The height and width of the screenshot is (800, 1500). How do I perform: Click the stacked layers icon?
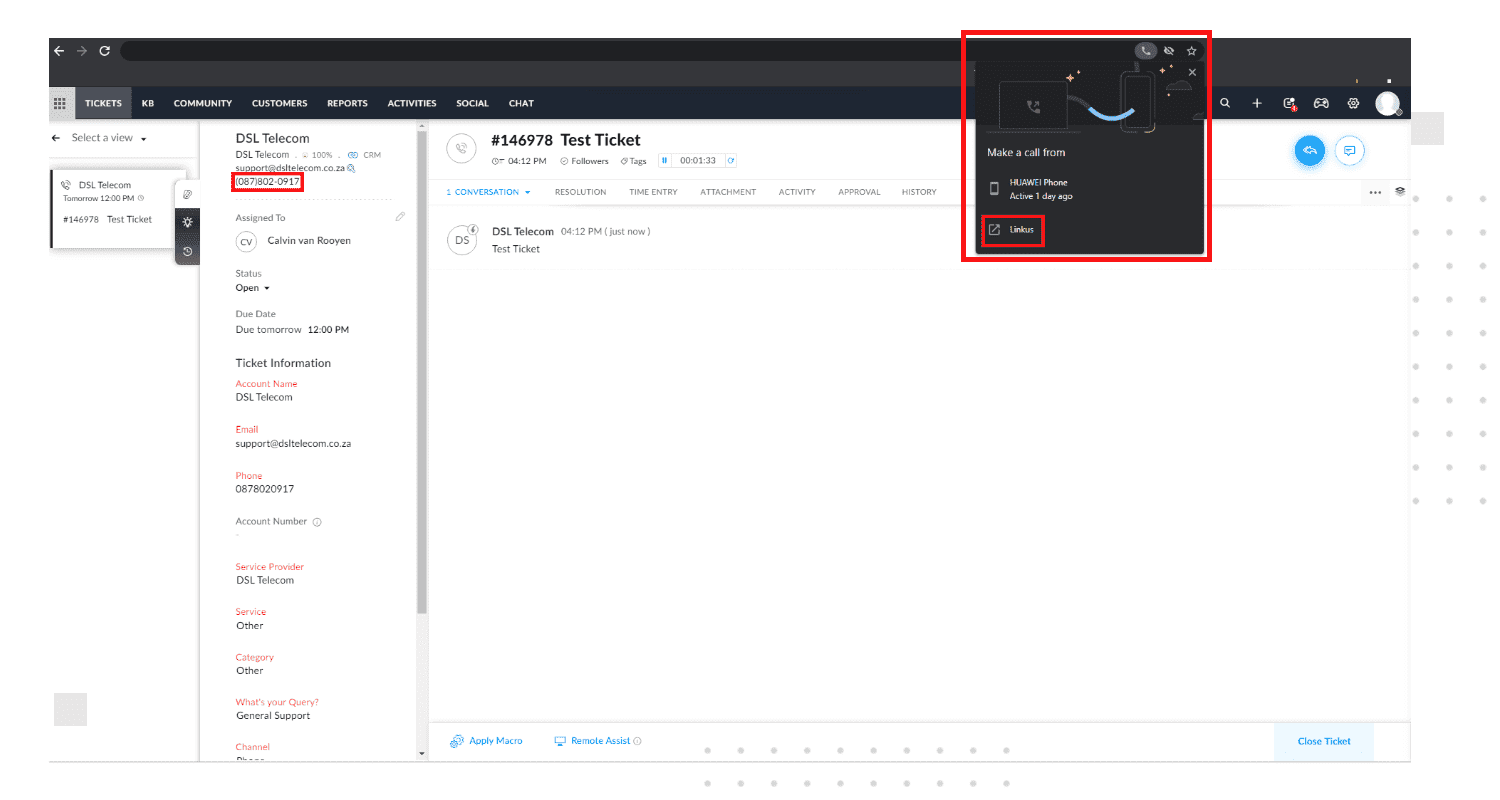[x=1400, y=191]
